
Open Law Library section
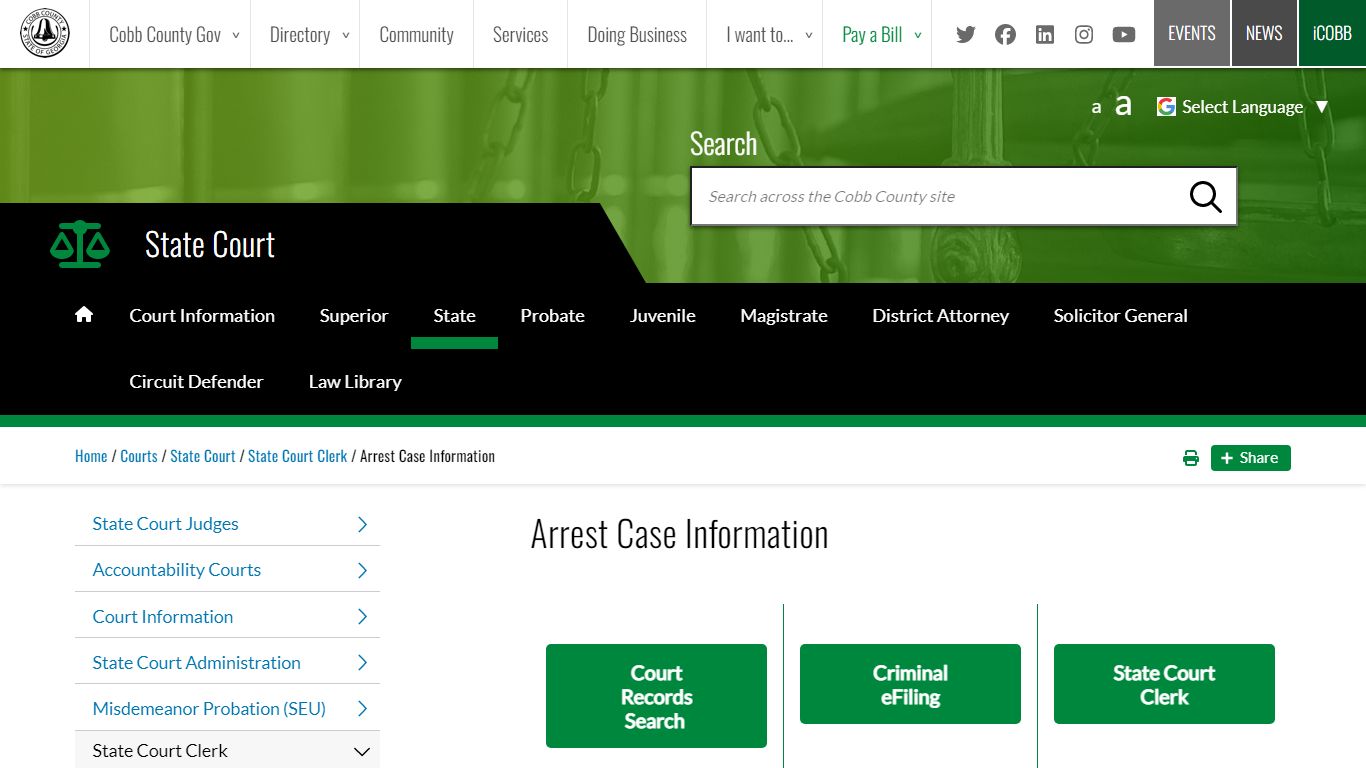[355, 381]
